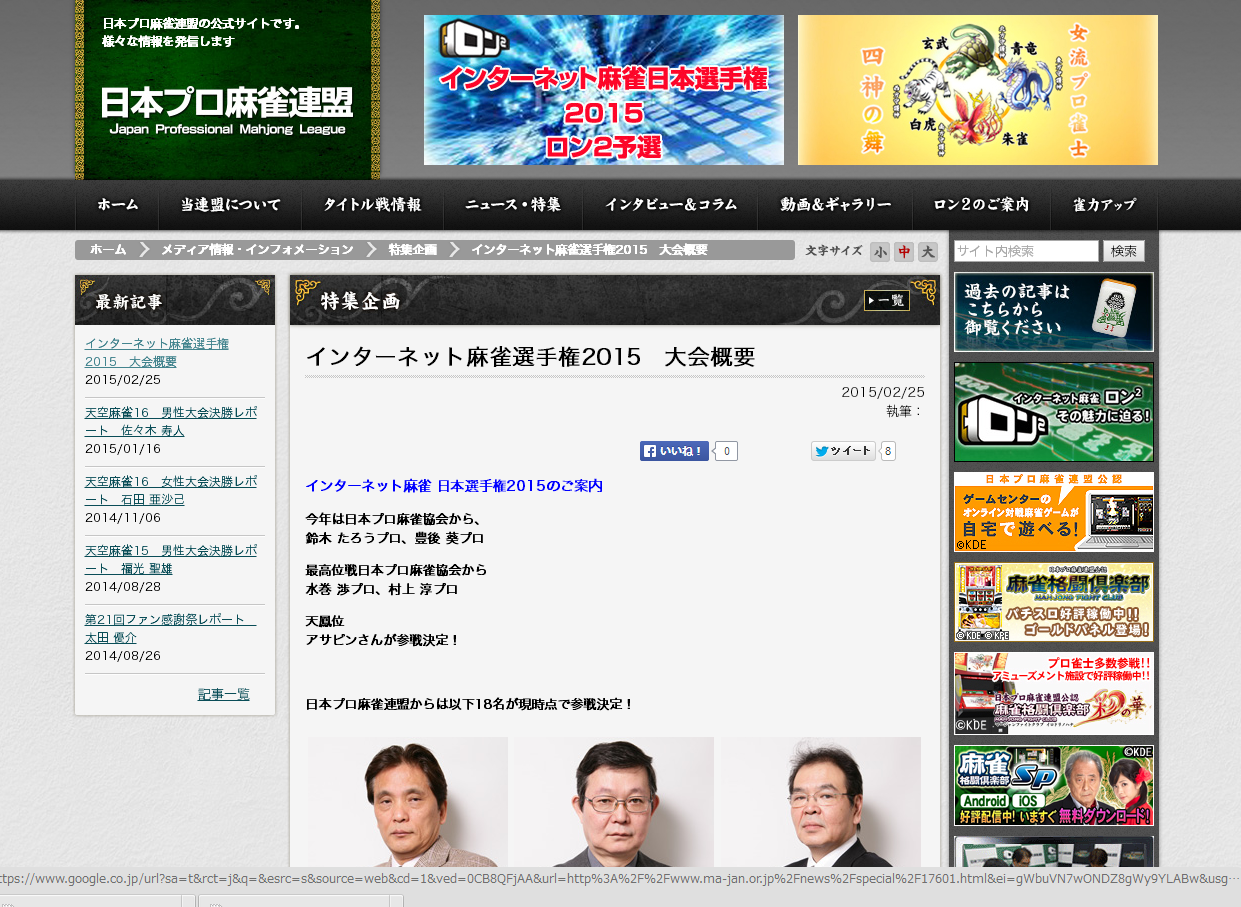Viewport: 1241px width, 907px height.
Task: Go to ホーム in the main navigation
Action: click(118, 205)
